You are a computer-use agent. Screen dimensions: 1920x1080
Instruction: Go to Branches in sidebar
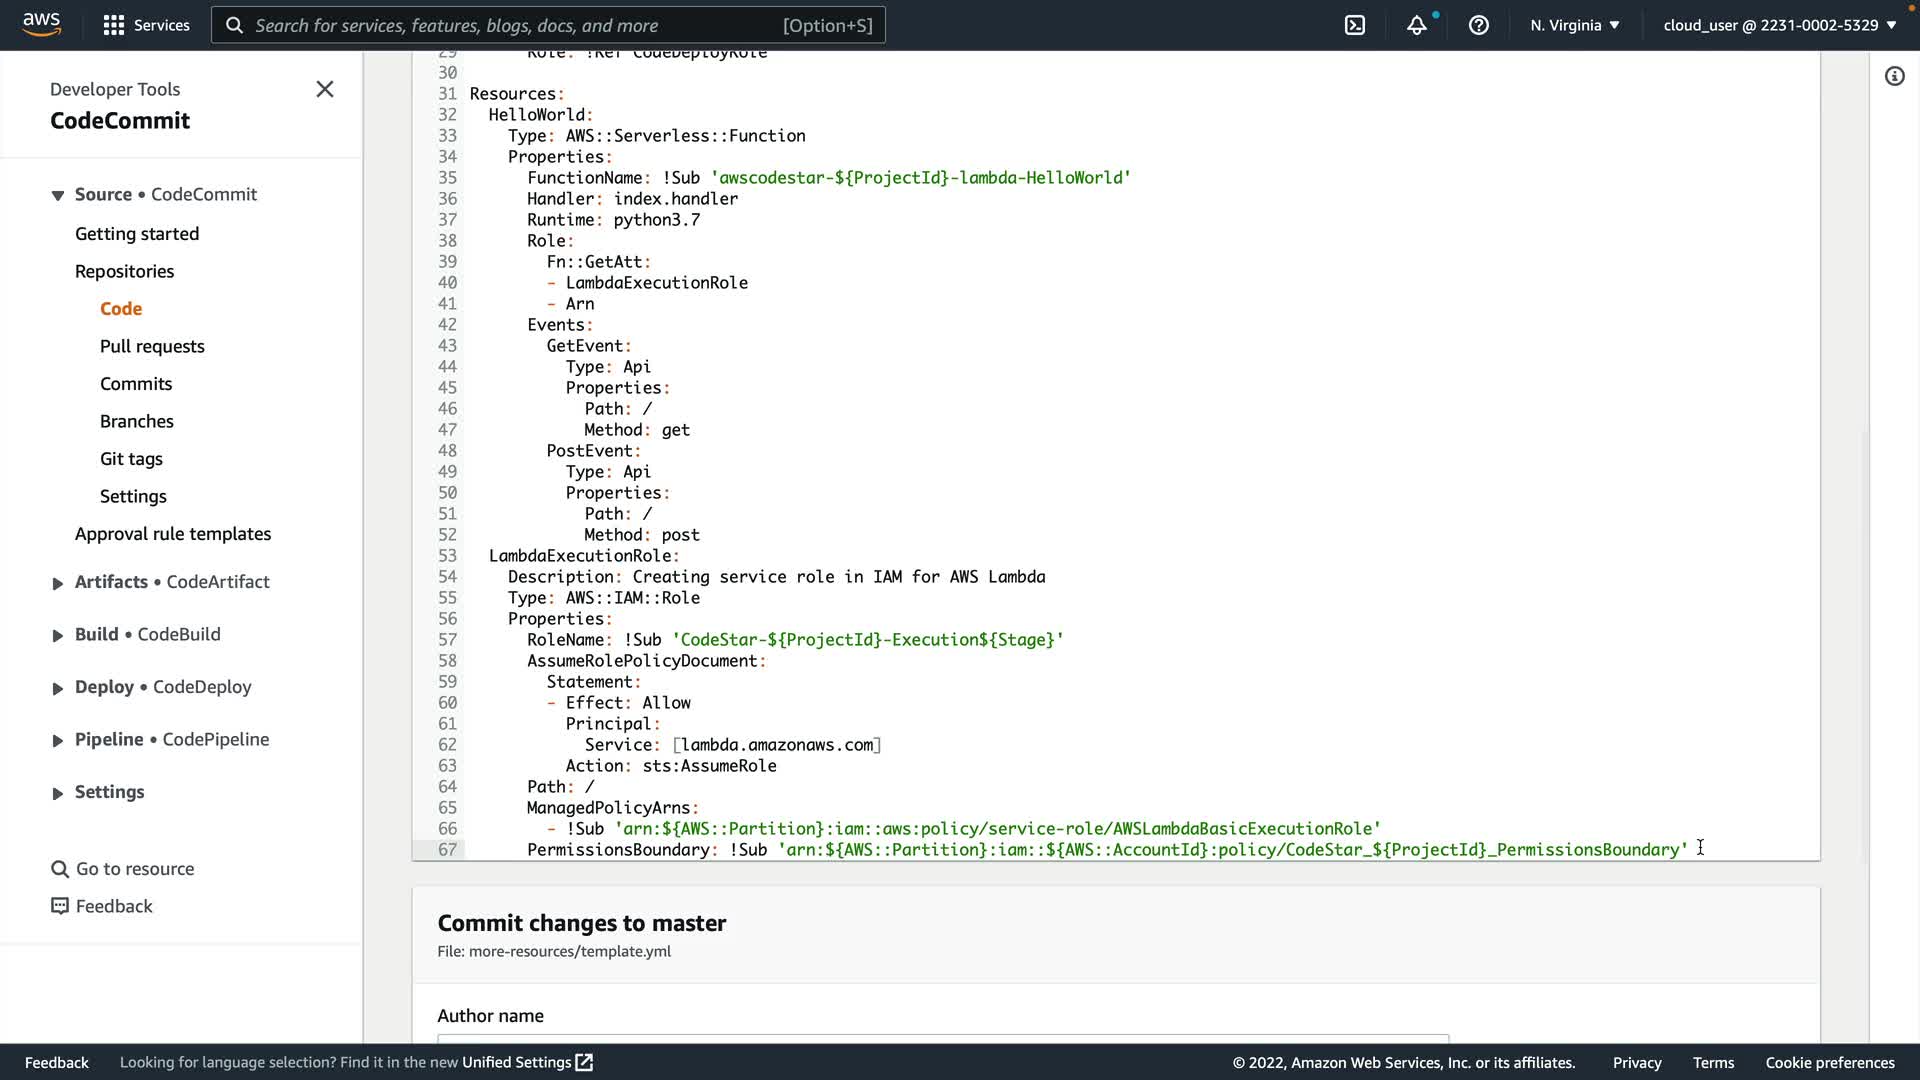pyautogui.click(x=137, y=421)
